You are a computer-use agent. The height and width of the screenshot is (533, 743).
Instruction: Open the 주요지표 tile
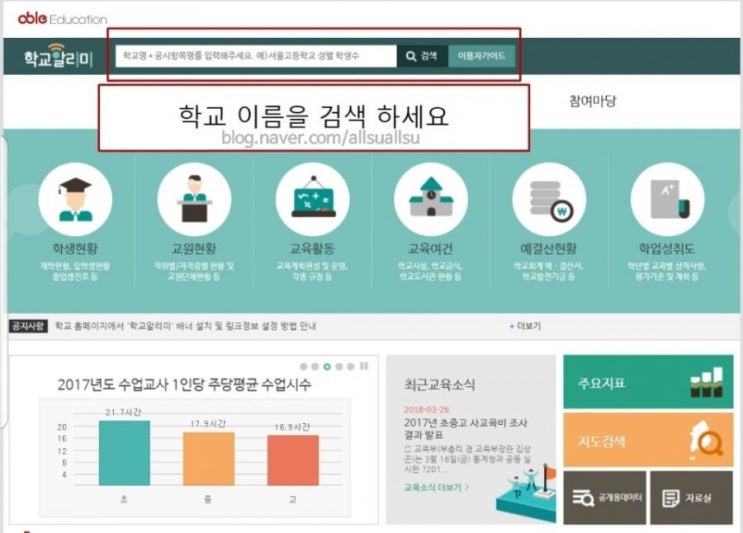648,382
